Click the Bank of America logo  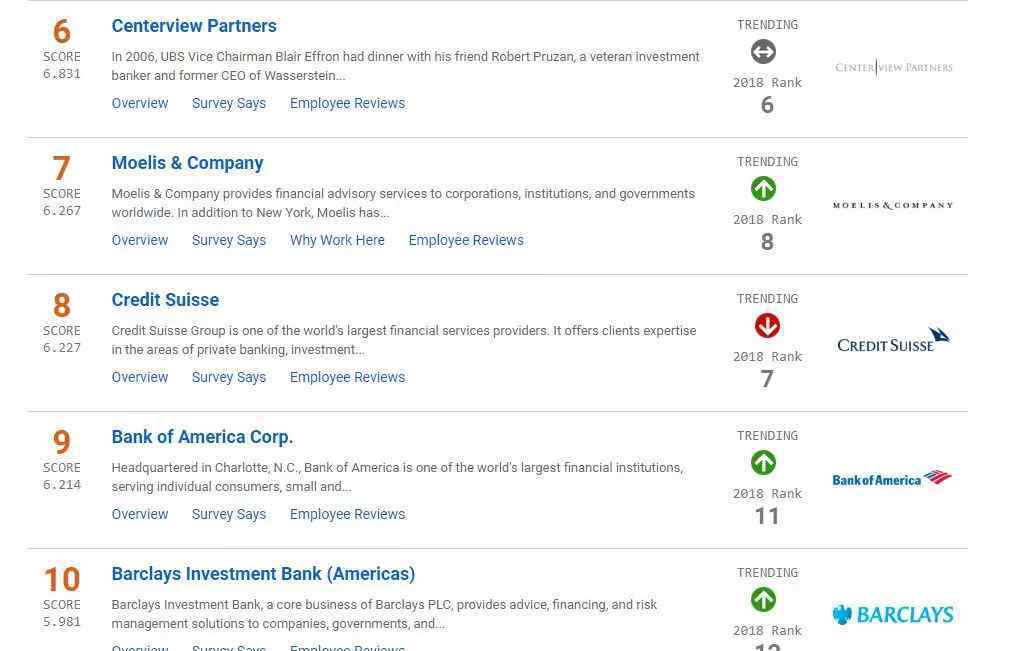891,479
